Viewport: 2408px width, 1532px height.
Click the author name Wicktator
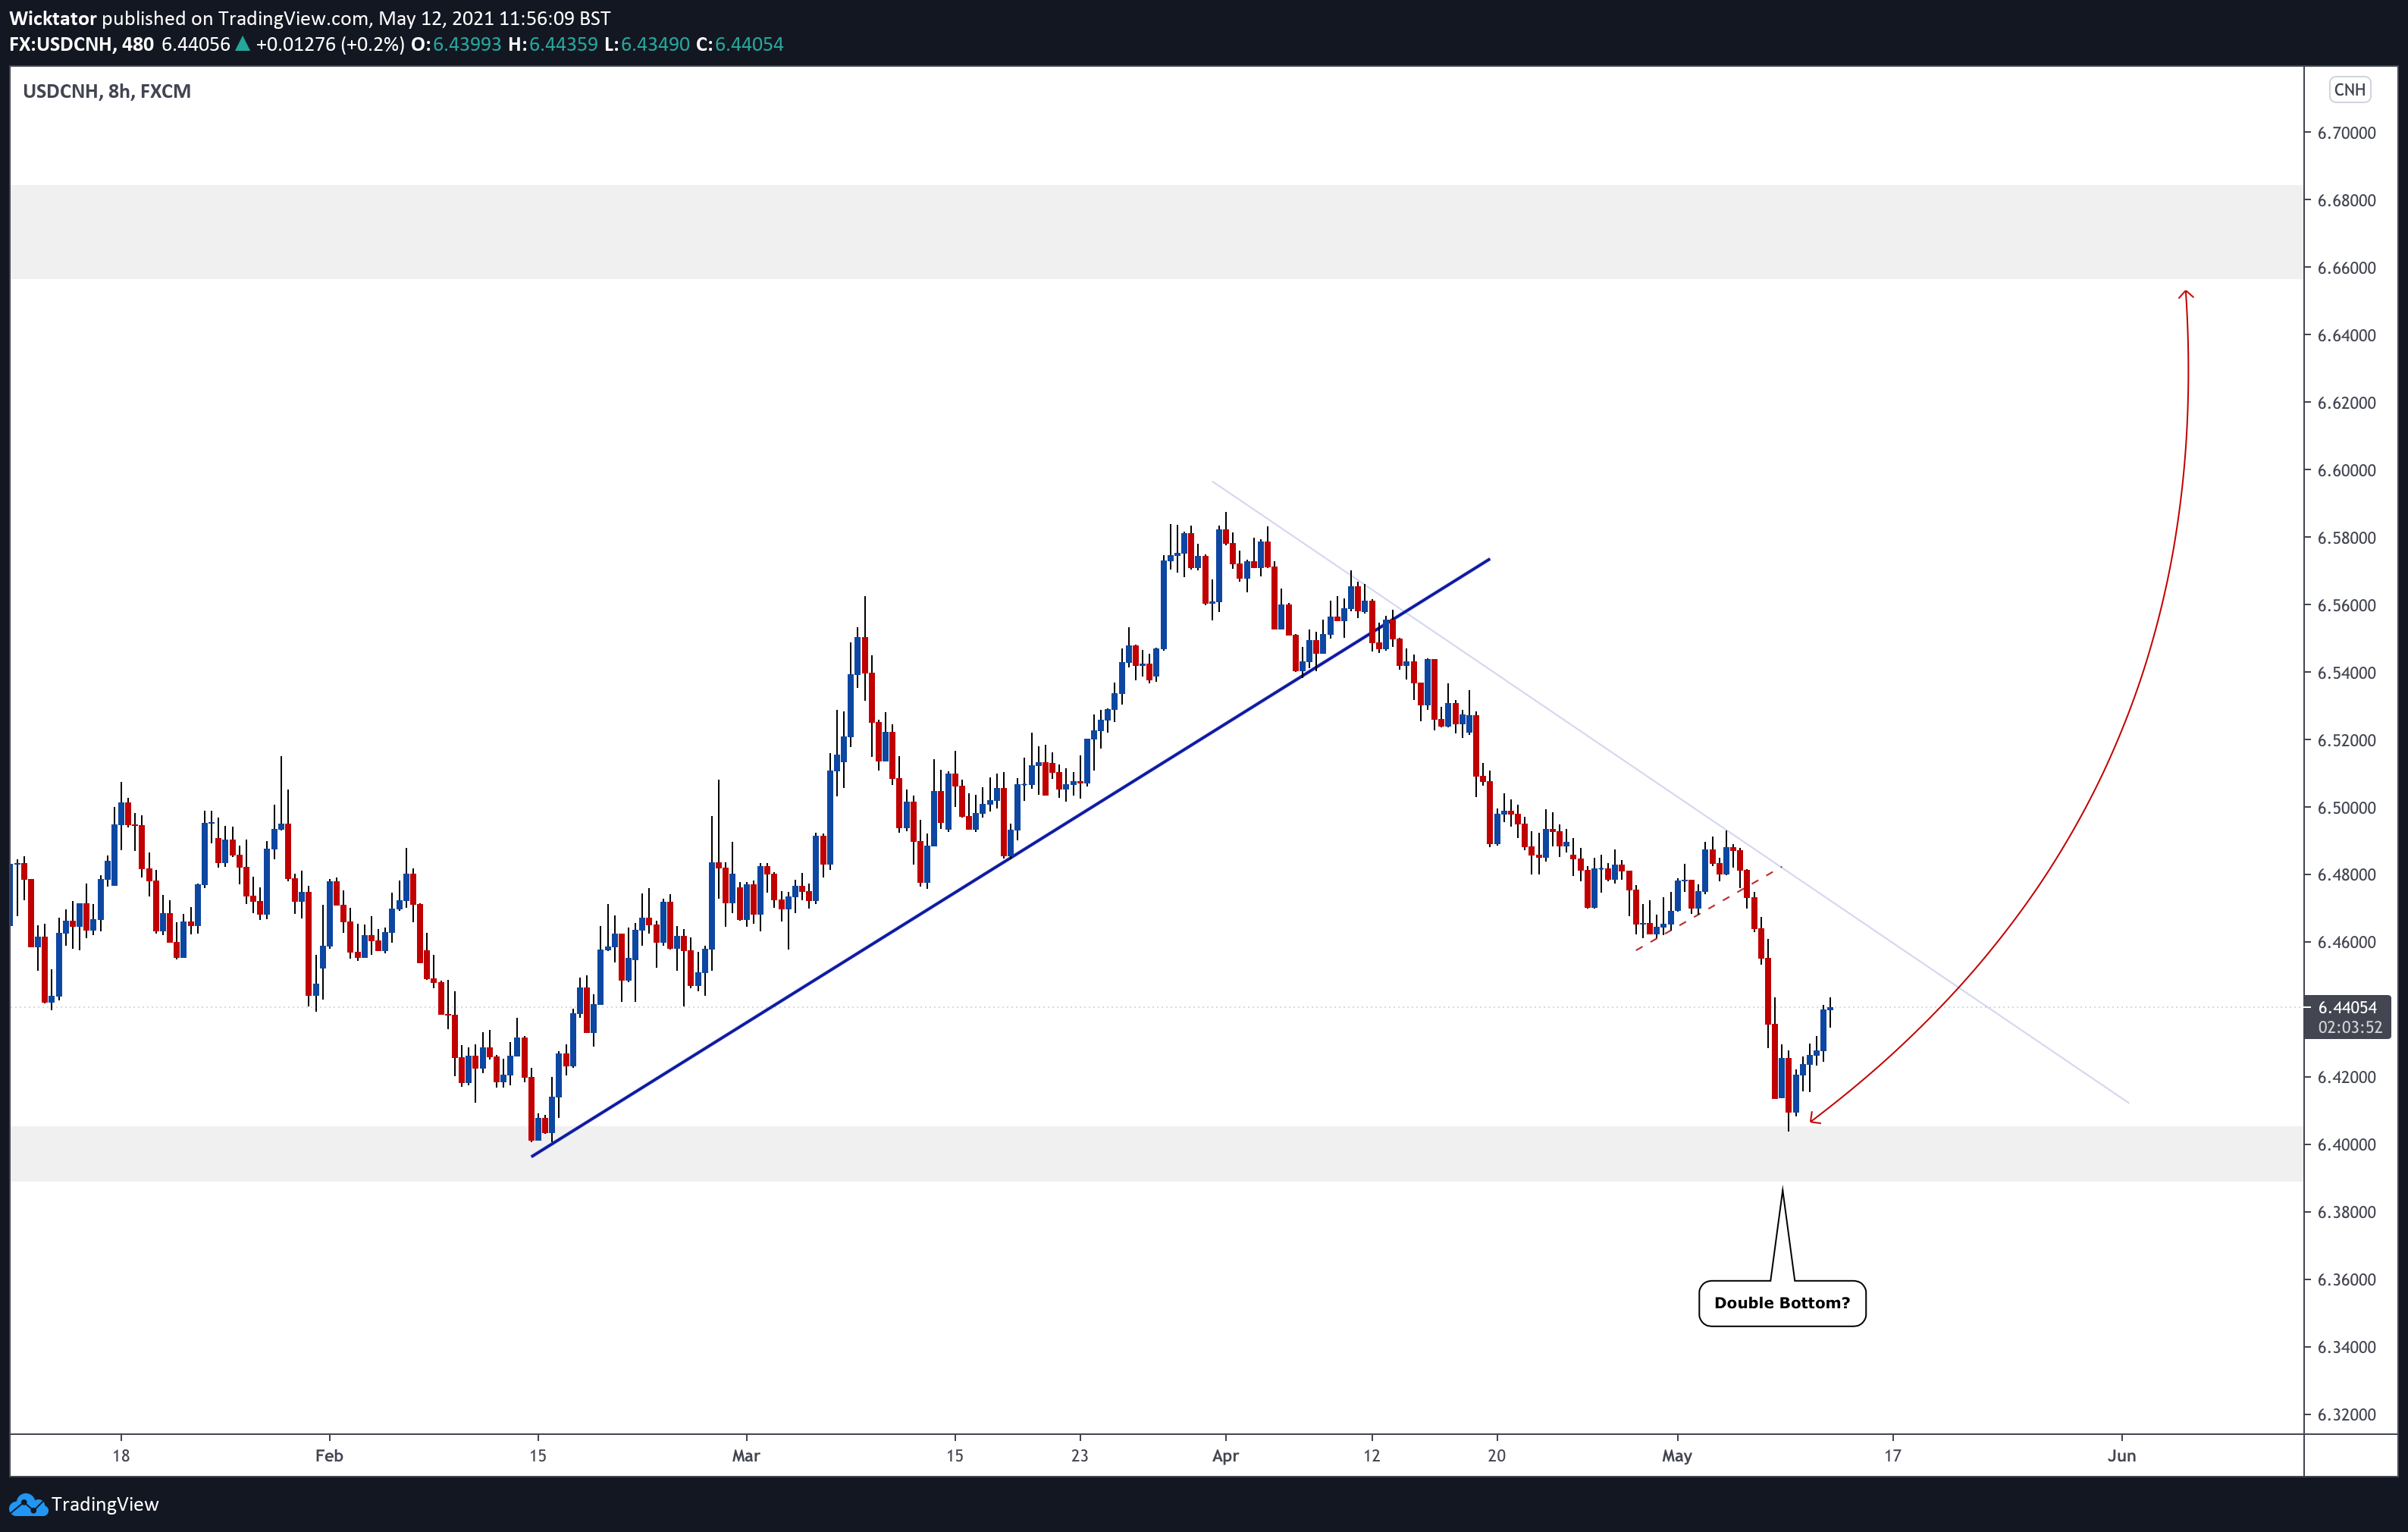pos(53,18)
